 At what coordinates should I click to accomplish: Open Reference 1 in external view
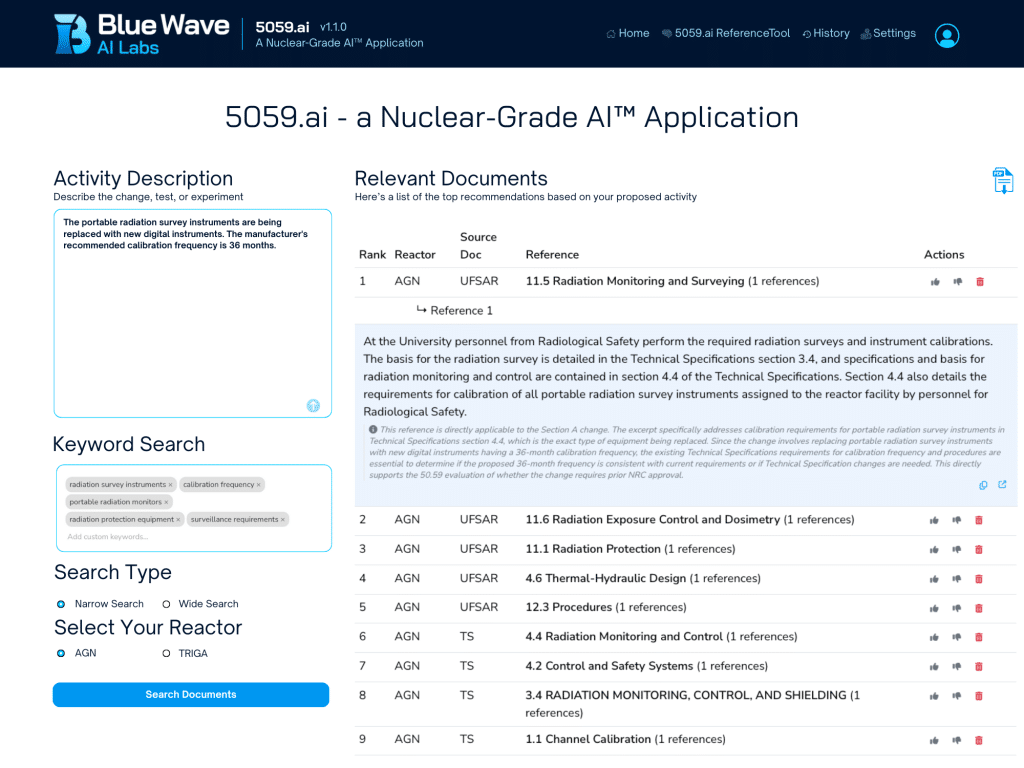click(x=1002, y=485)
